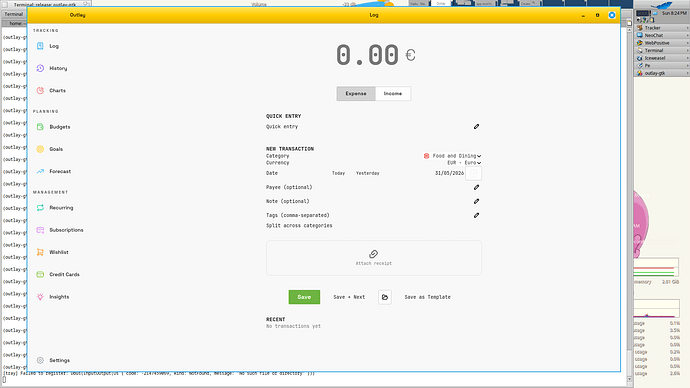This screenshot has width=690, height=388.
Task: Set the date to Yesterday
Action: (x=367, y=173)
